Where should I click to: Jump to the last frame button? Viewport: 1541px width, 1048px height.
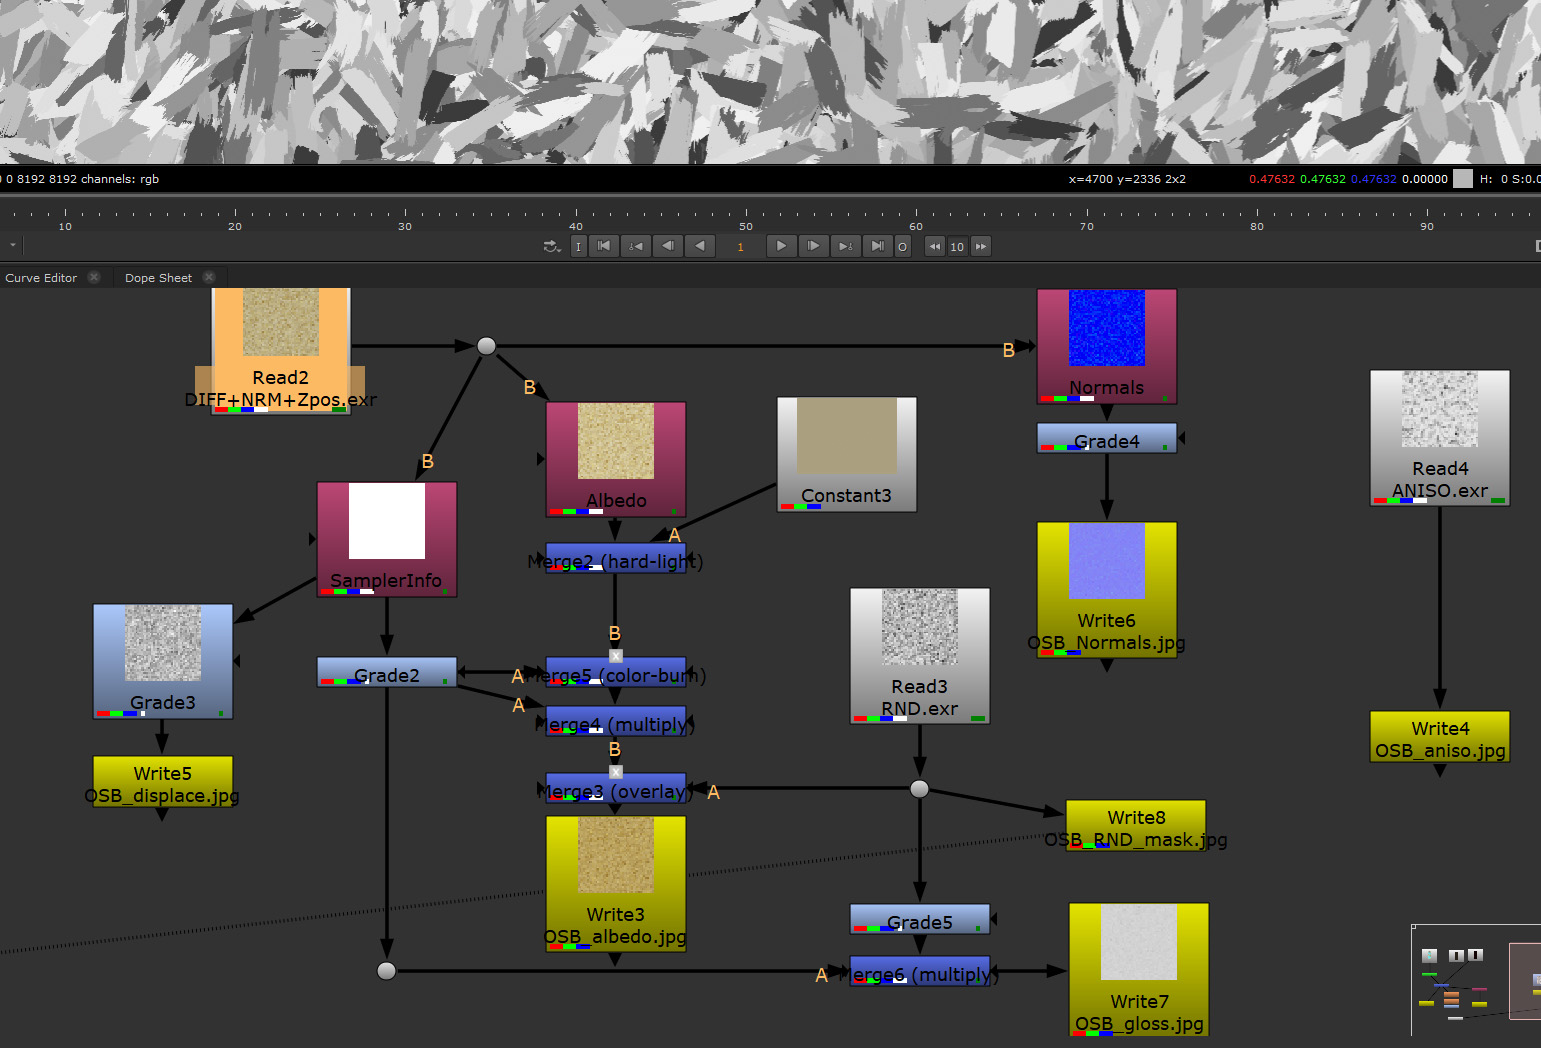coord(877,246)
